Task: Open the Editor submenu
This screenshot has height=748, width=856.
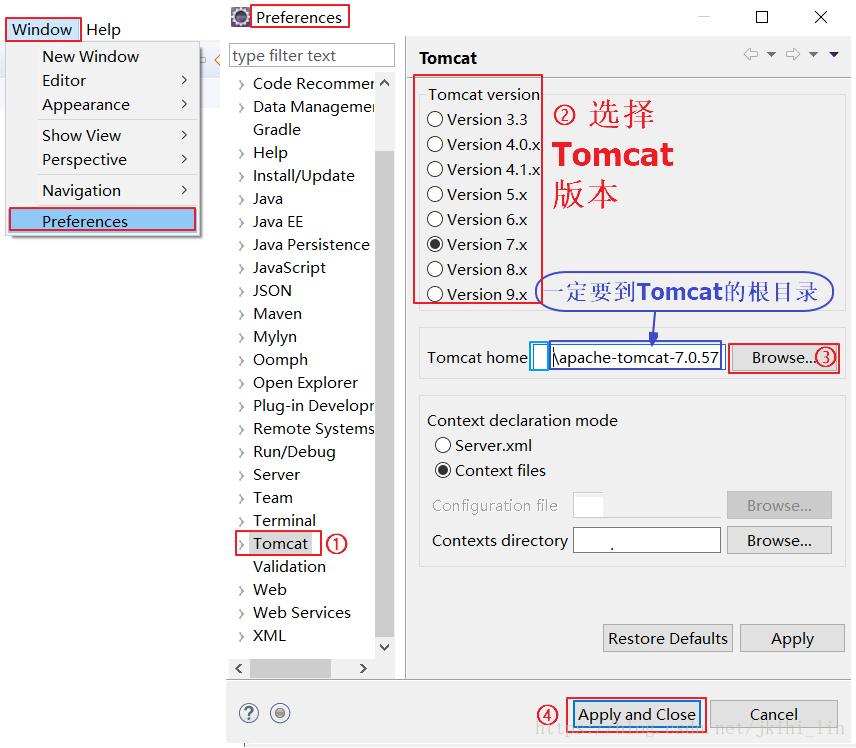Action: coord(103,80)
